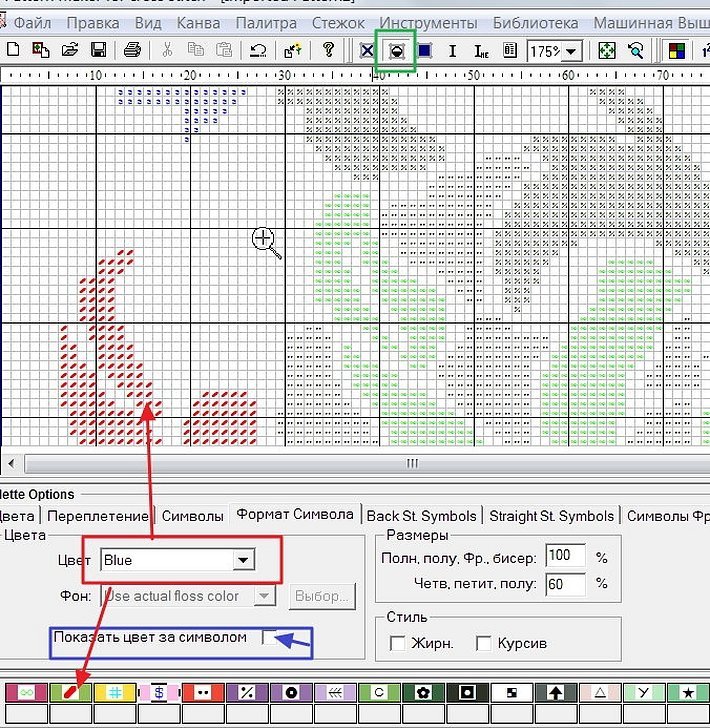
Task: Select pale pink swatch with triangle symbol
Action: click(x=600, y=693)
